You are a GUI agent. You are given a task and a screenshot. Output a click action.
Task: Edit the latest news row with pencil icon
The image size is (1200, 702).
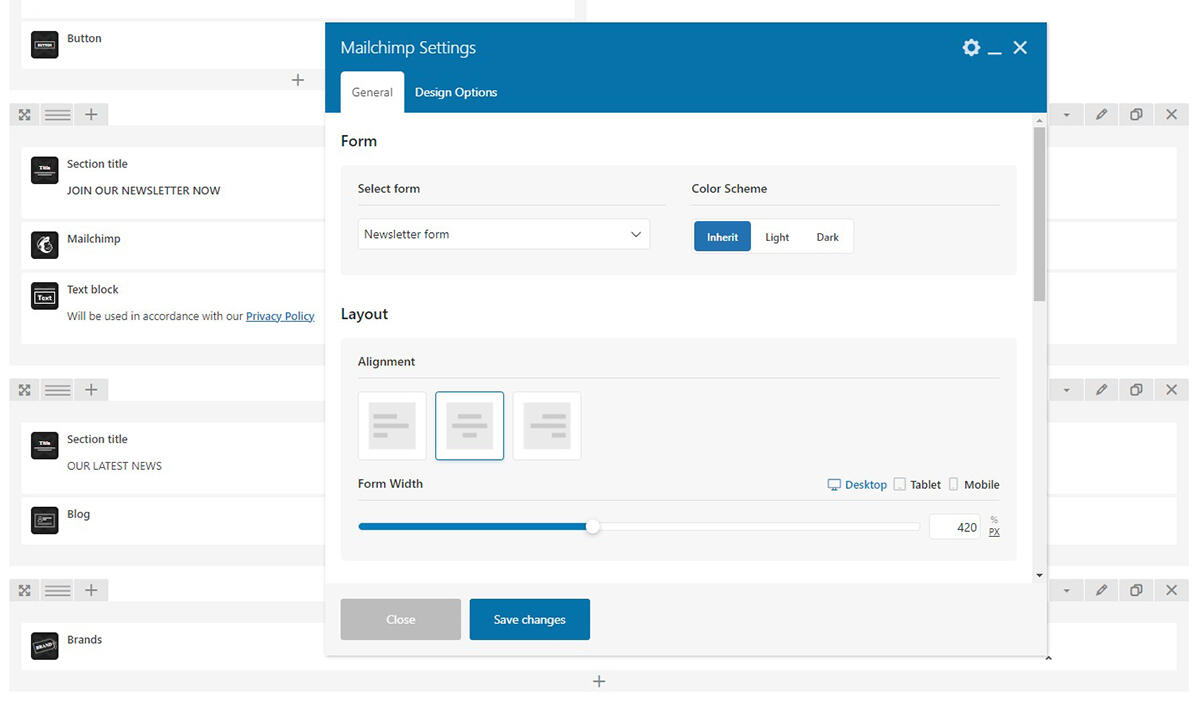point(1101,390)
